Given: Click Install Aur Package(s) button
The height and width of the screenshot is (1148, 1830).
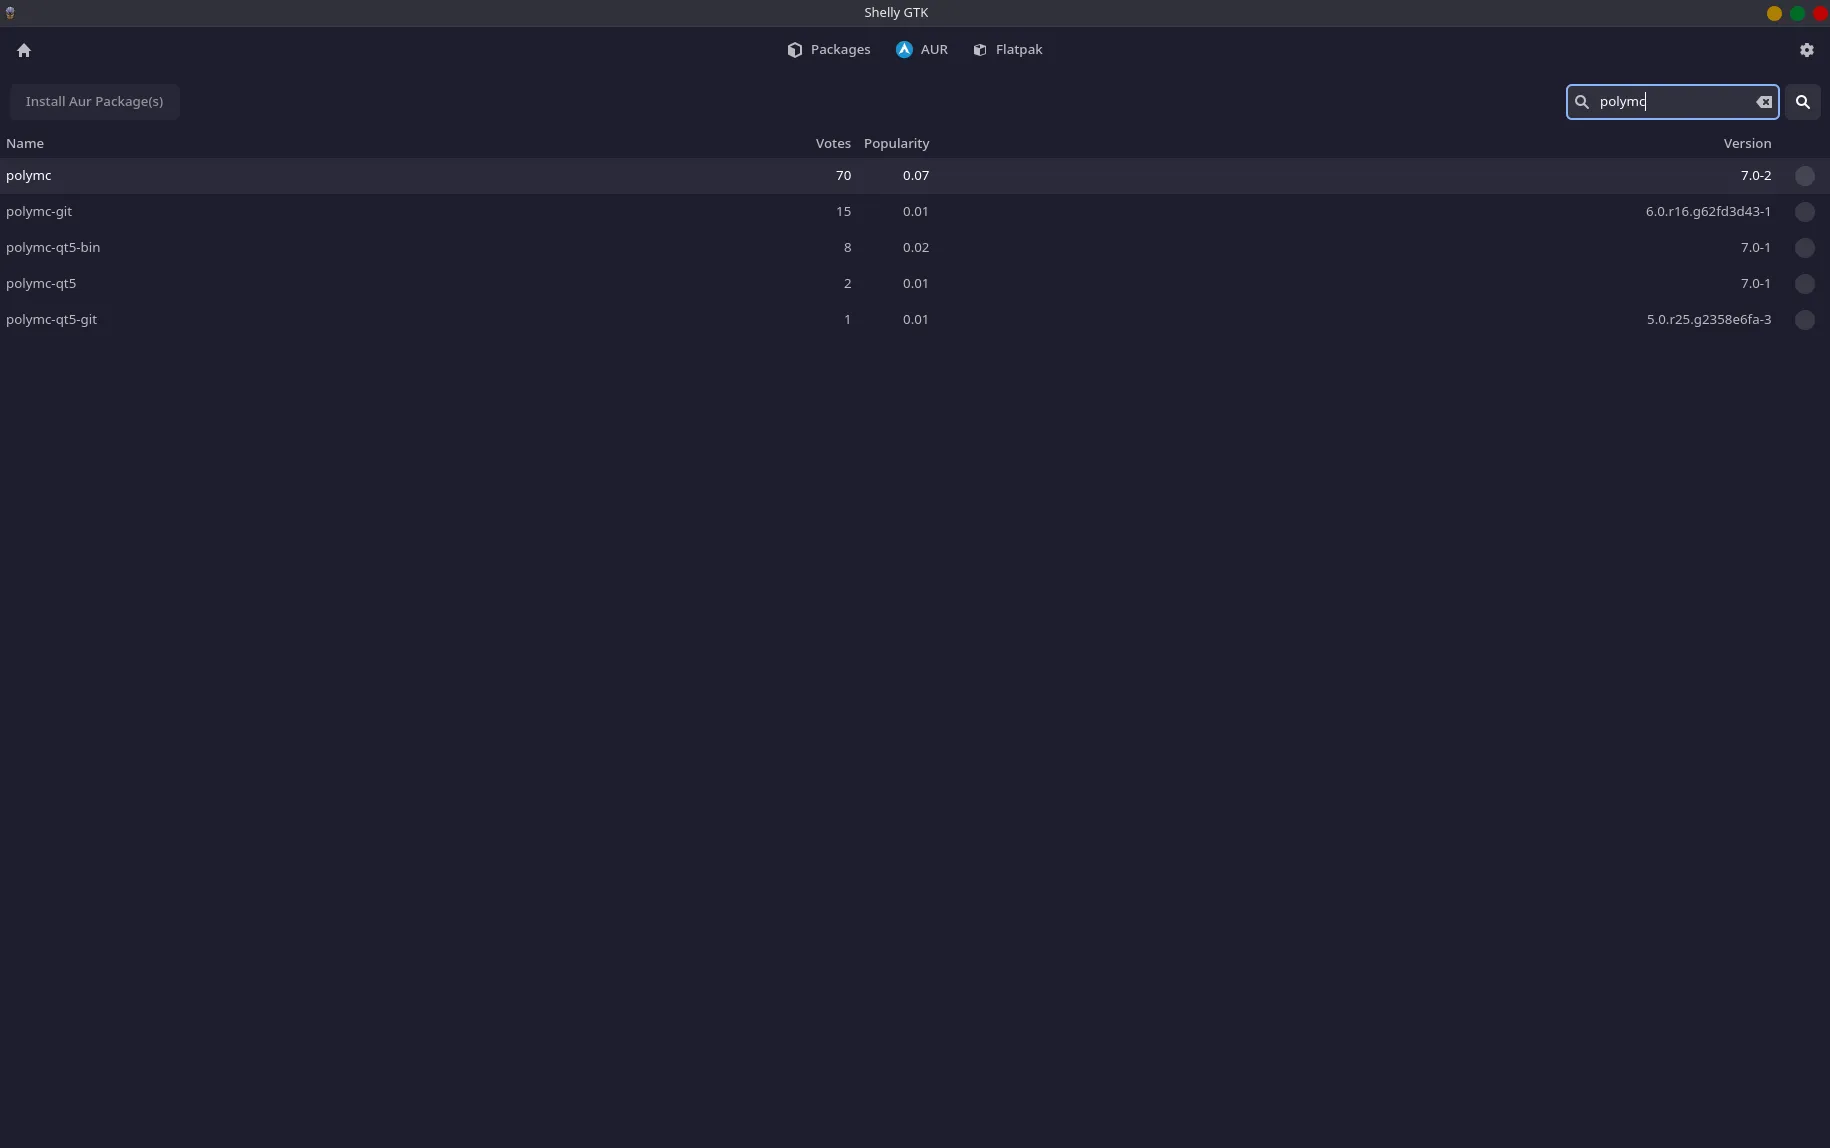Looking at the screenshot, I should (94, 102).
